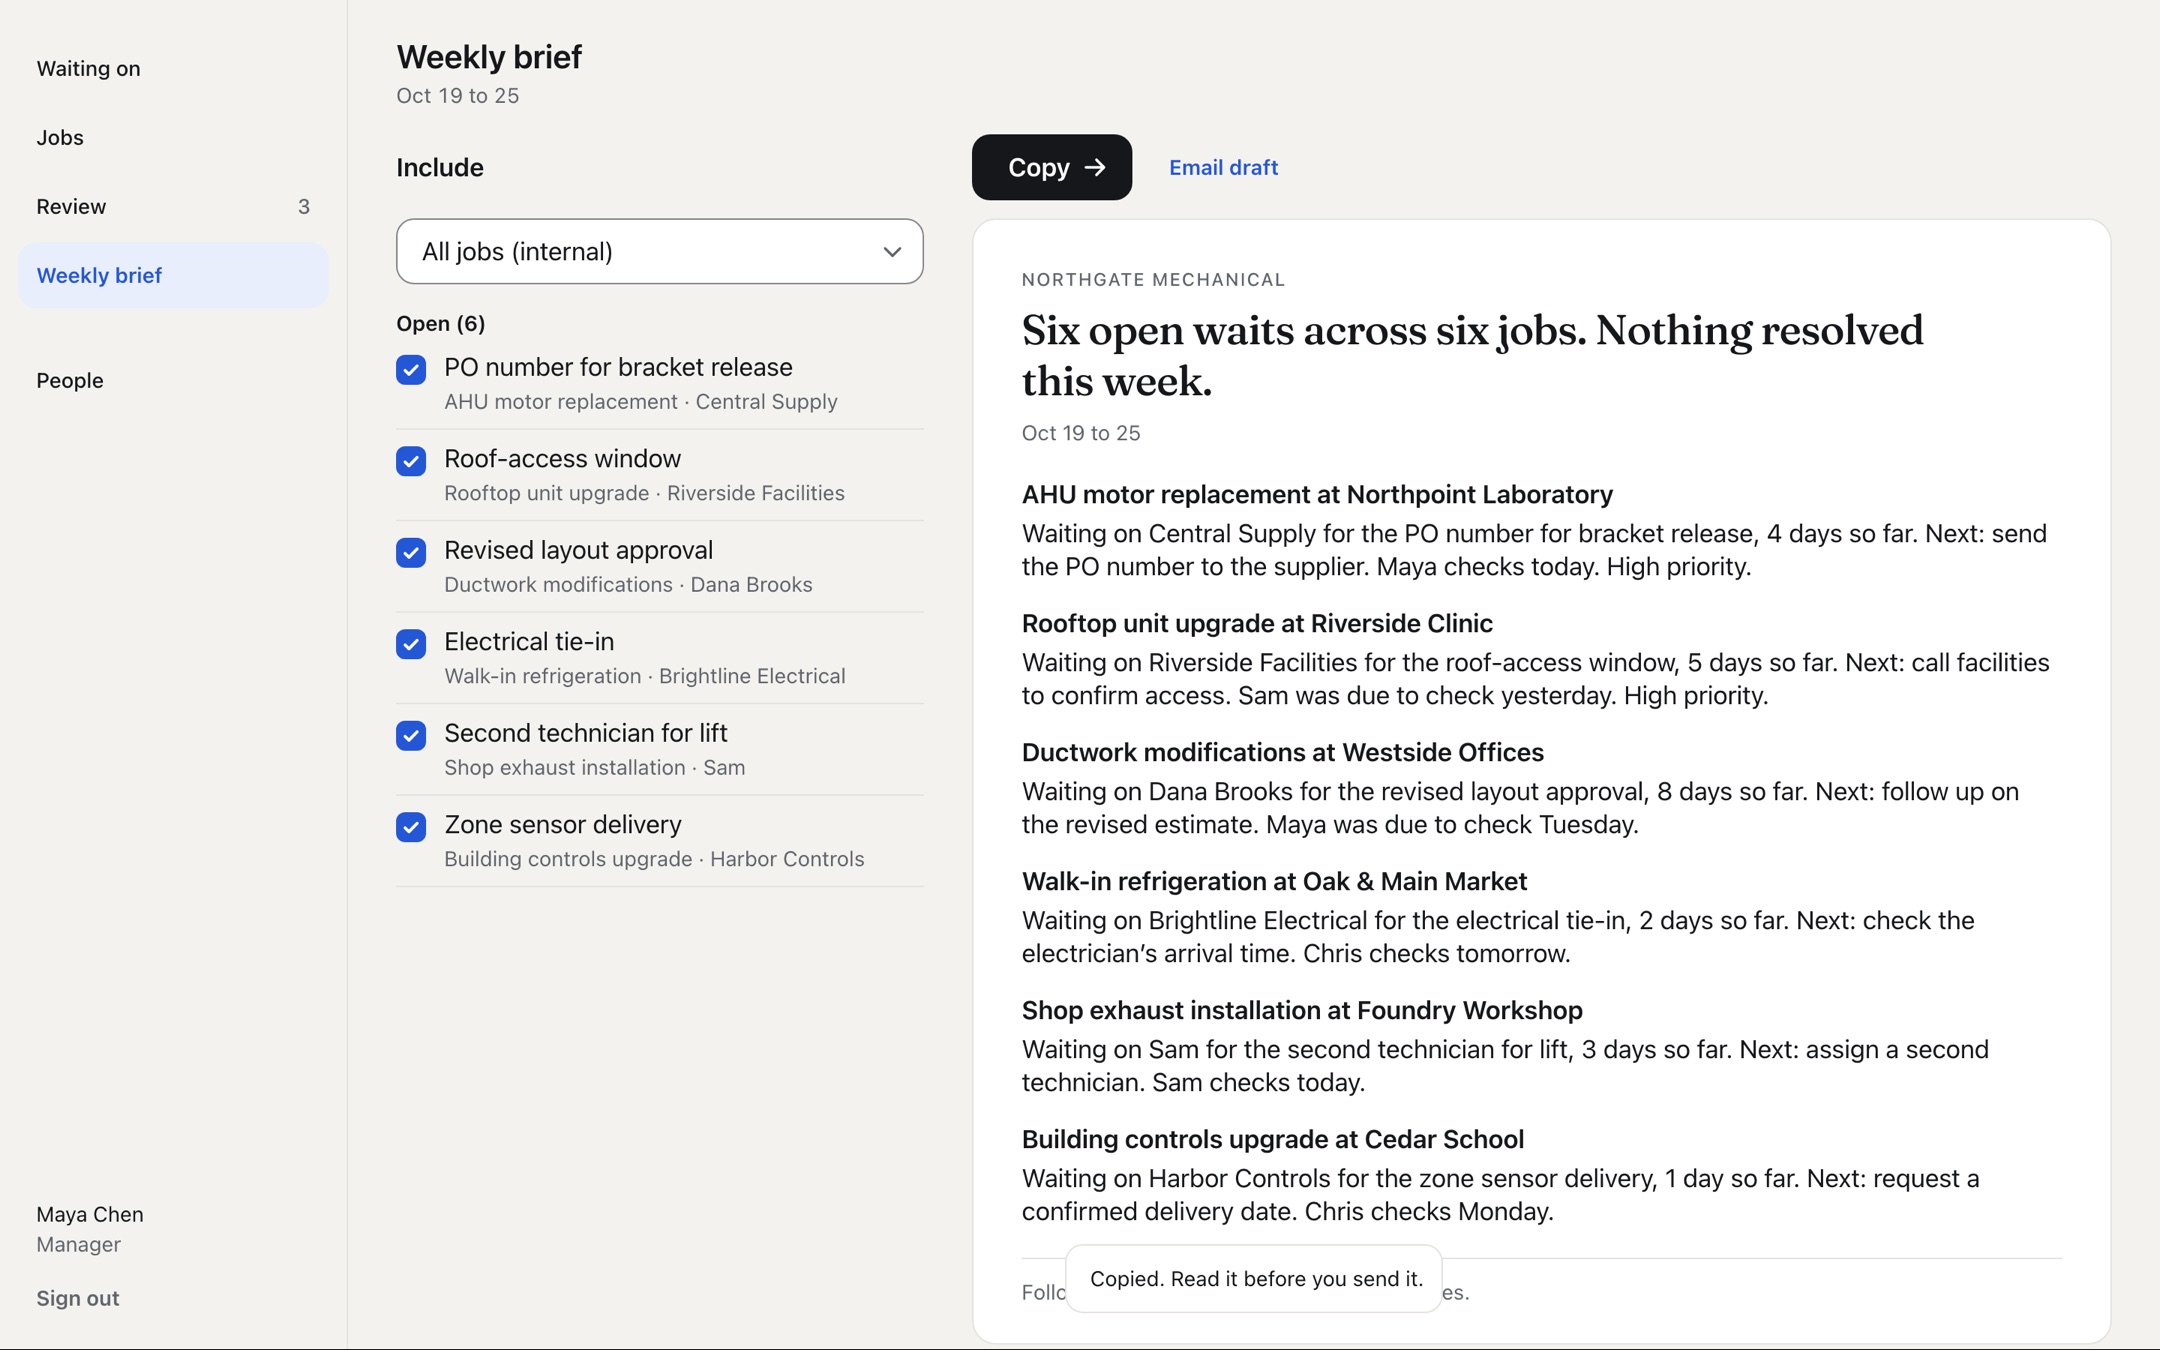Open Review with 3 pending items
Image resolution: width=2160 pixels, height=1350 pixels.
click(173, 206)
